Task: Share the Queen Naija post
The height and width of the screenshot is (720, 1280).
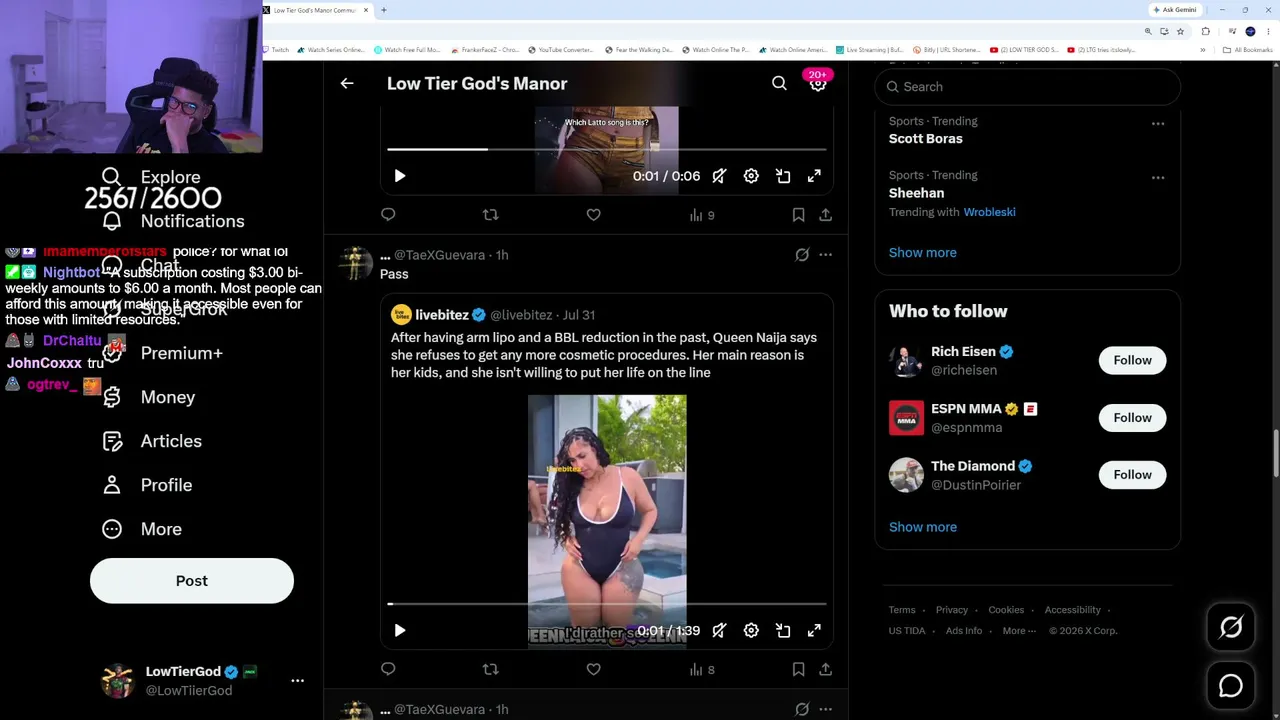Action: pyautogui.click(x=825, y=669)
